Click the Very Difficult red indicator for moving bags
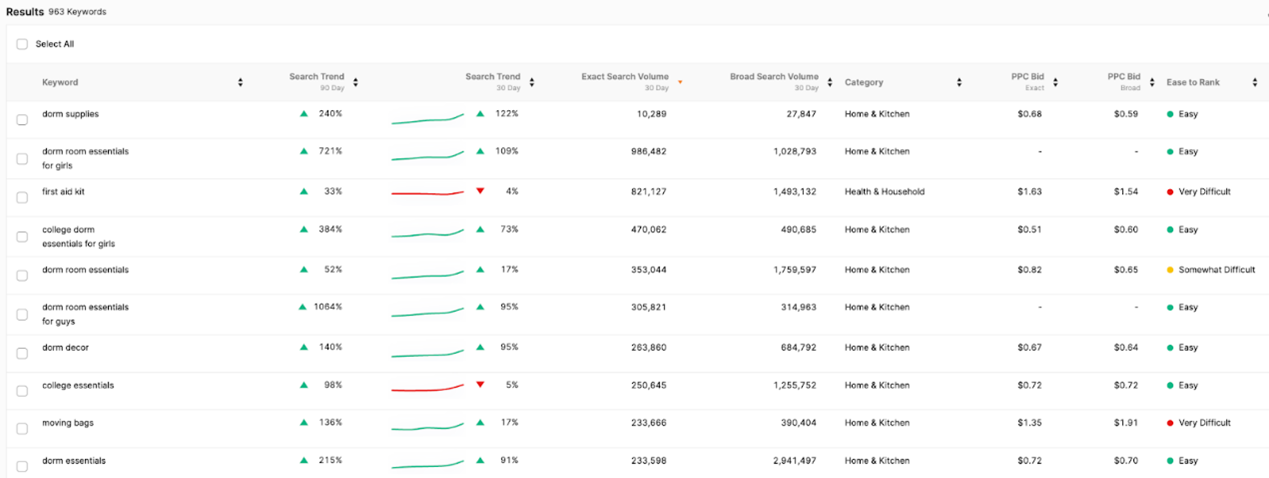This screenshot has height=478, width=1269. pos(1170,423)
